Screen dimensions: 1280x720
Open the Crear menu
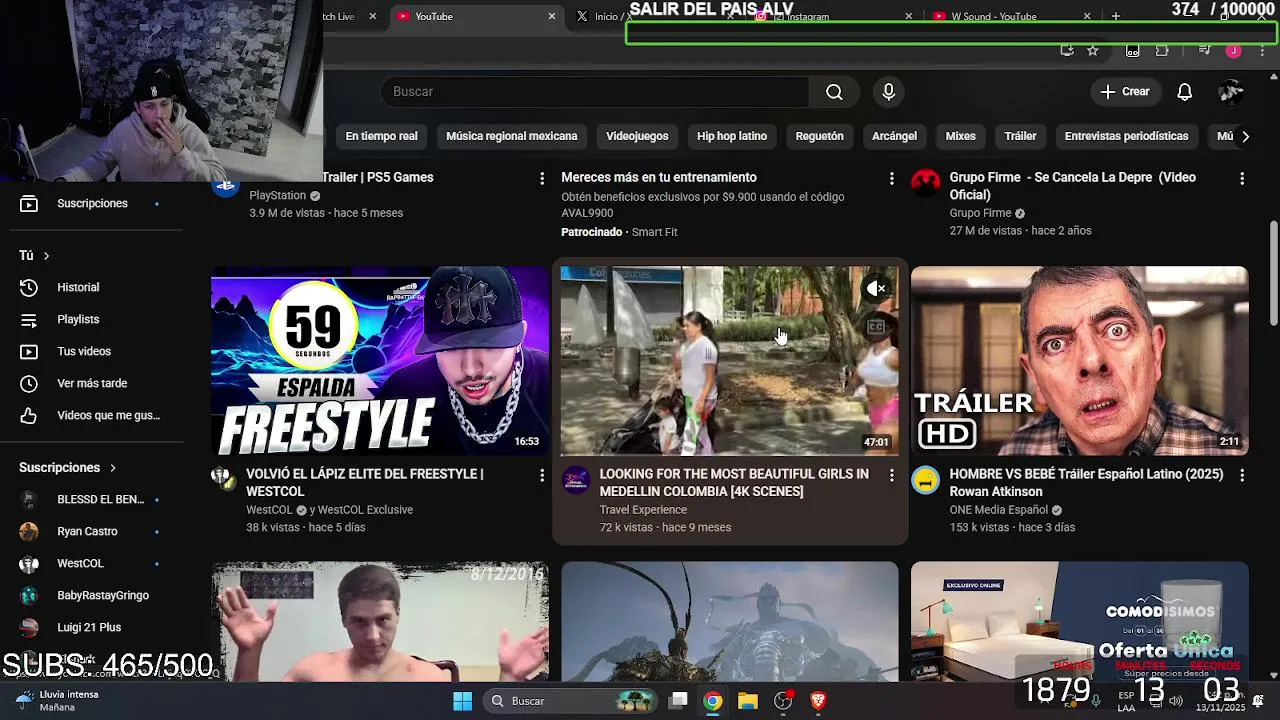pos(1125,92)
